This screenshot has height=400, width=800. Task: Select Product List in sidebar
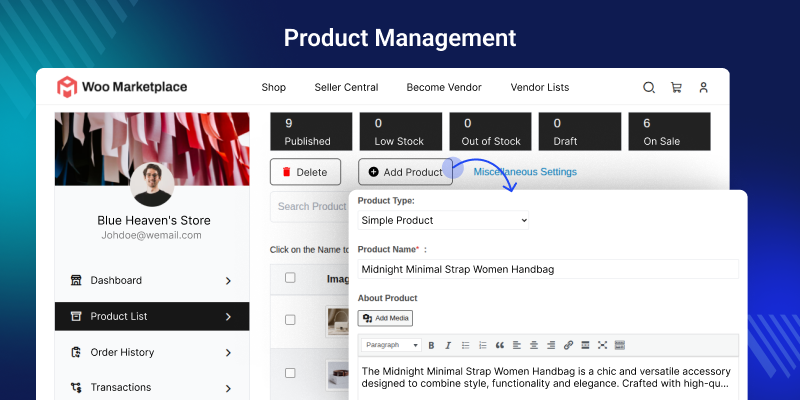tap(152, 316)
